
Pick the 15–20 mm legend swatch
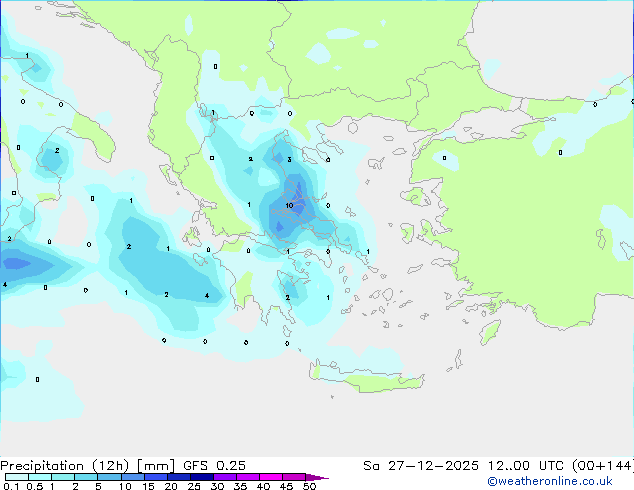pos(156,477)
